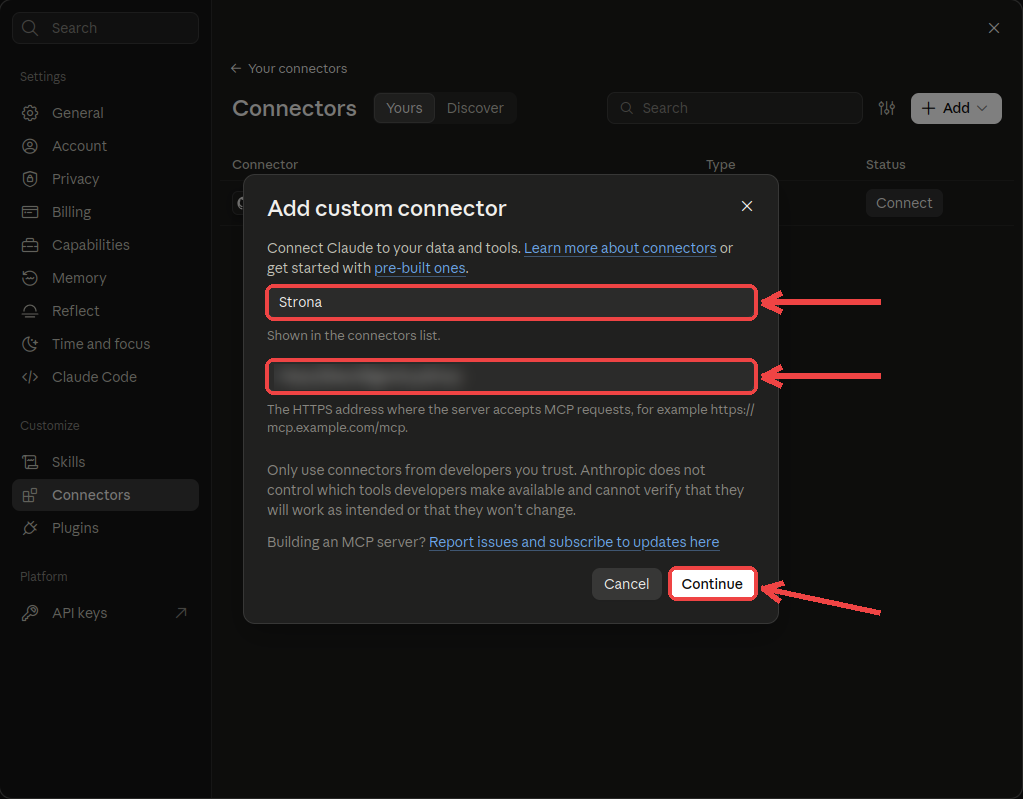Open the Skills page
Viewport: 1023px width, 799px height.
(106, 462)
